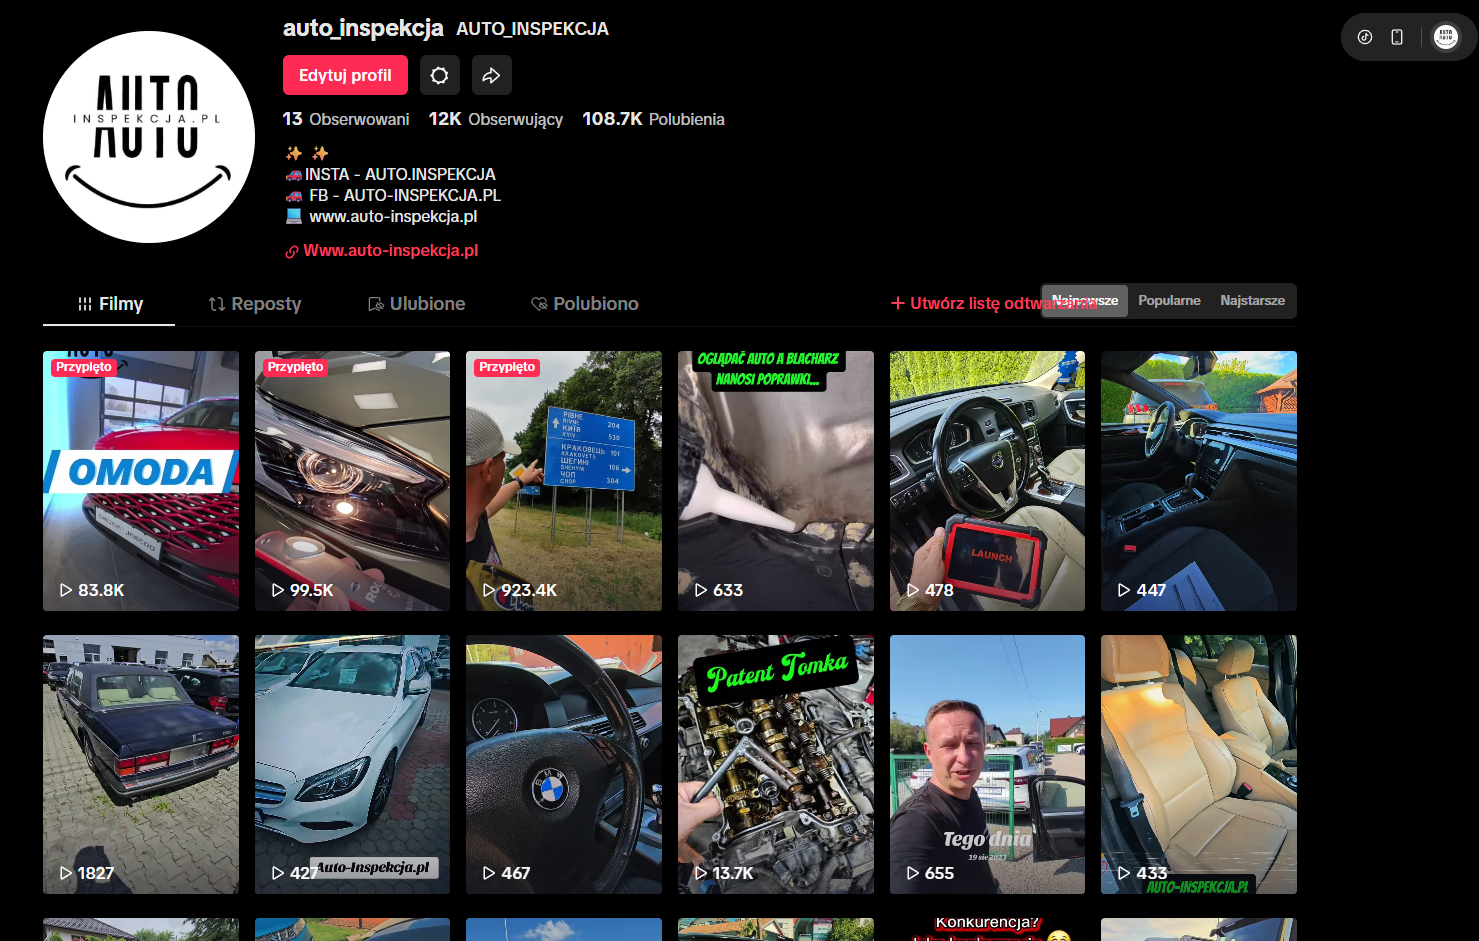Screen dimensions: 1479x941
Task: Click the large Auto Inspekcja profile picture
Action: coord(149,137)
